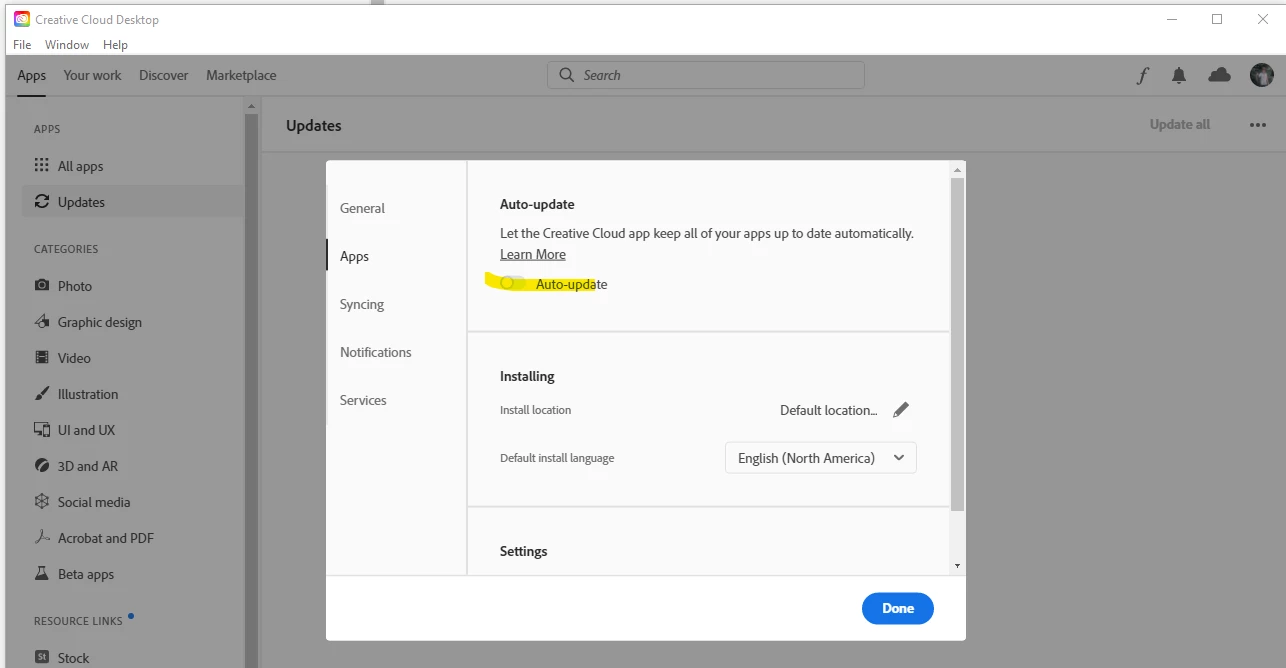
Task: Click the Default location... text
Action: click(829, 410)
